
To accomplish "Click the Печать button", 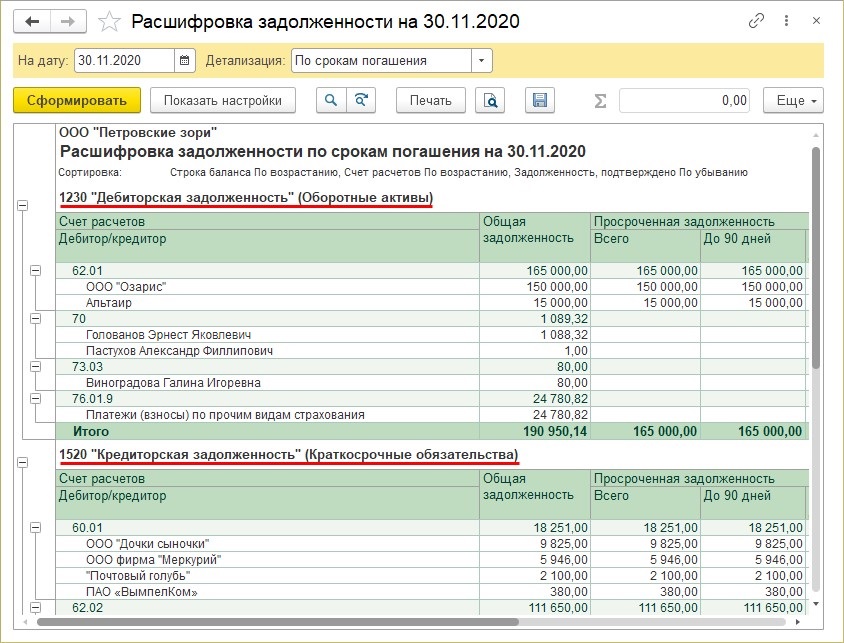I will pos(431,100).
